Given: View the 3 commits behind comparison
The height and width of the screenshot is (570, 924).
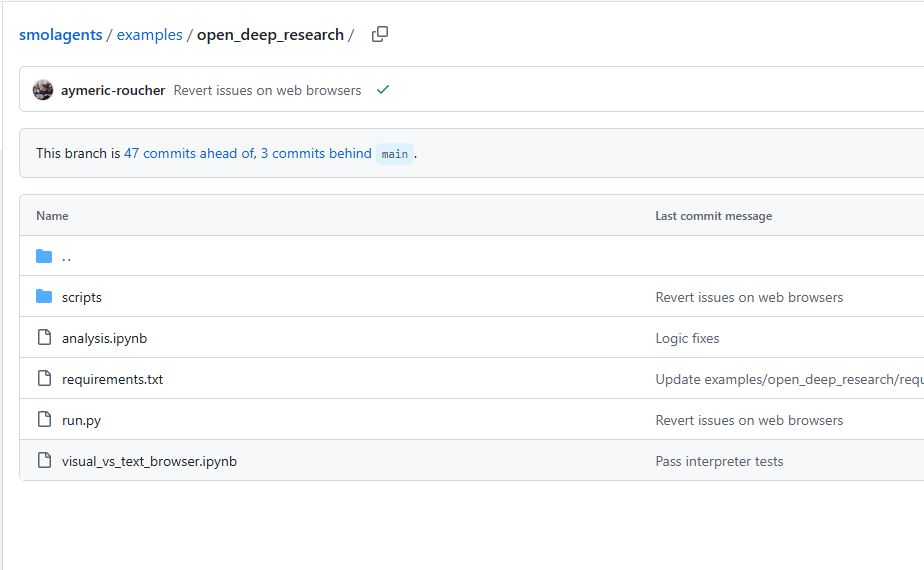Looking at the screenshot, I should pos(315,153).
